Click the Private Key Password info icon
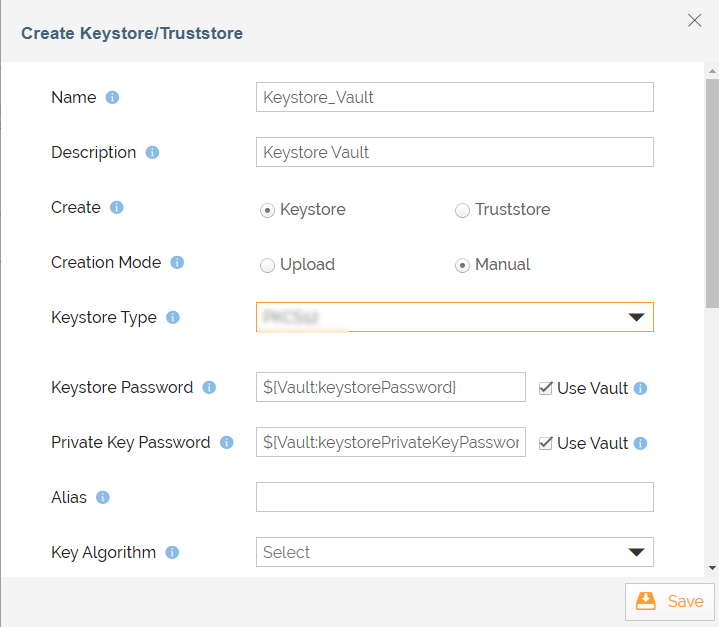The width and height of the screenshot is (719, 627). point(226,443)
